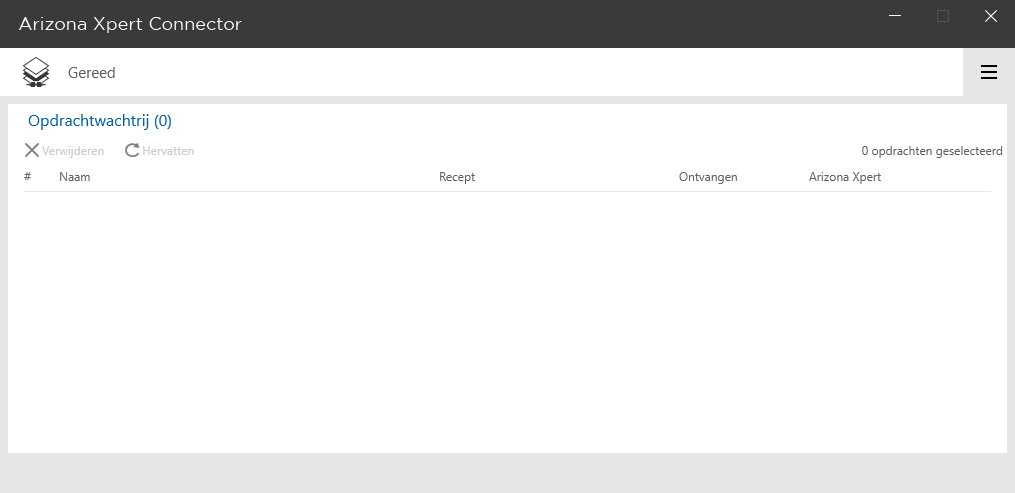
Task: Sort by the Arizona Xpert column header
Action: (x=845, y=177)
